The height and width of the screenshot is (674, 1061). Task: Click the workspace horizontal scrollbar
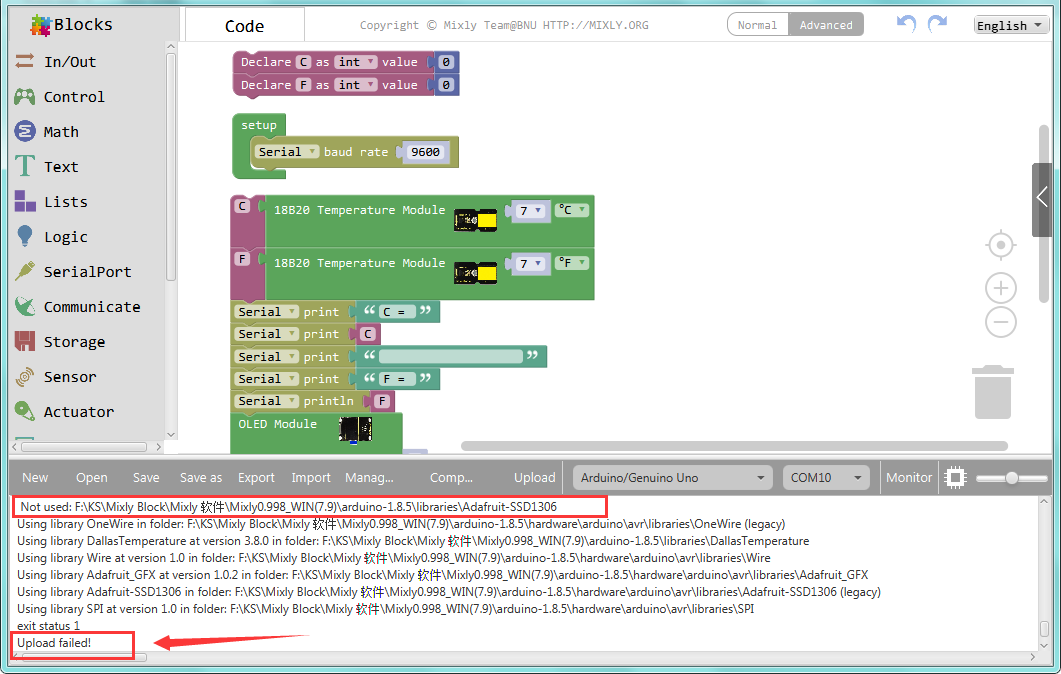point(734,446)
